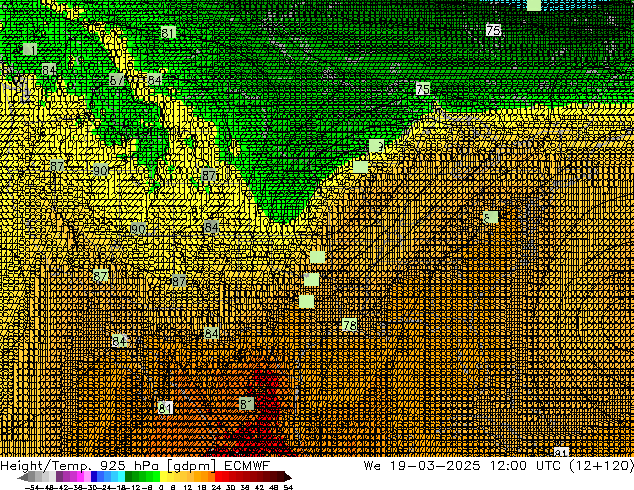The height and width of the screenshot is (490, 634).
Task: Pick the bright yellow legend swatch
Action: click(x=163, y=477)
